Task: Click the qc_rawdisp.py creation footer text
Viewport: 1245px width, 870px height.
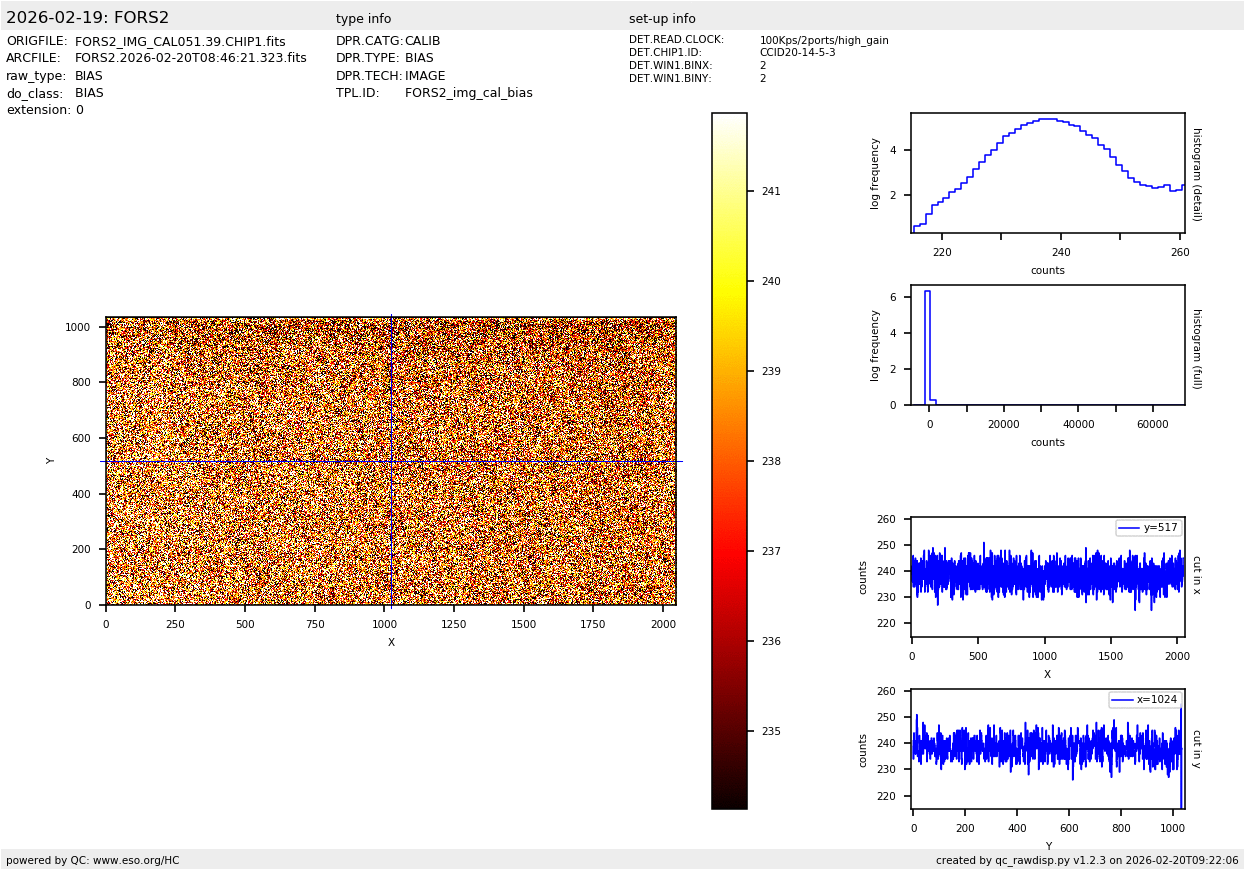Action: [x=1087, y=860]
